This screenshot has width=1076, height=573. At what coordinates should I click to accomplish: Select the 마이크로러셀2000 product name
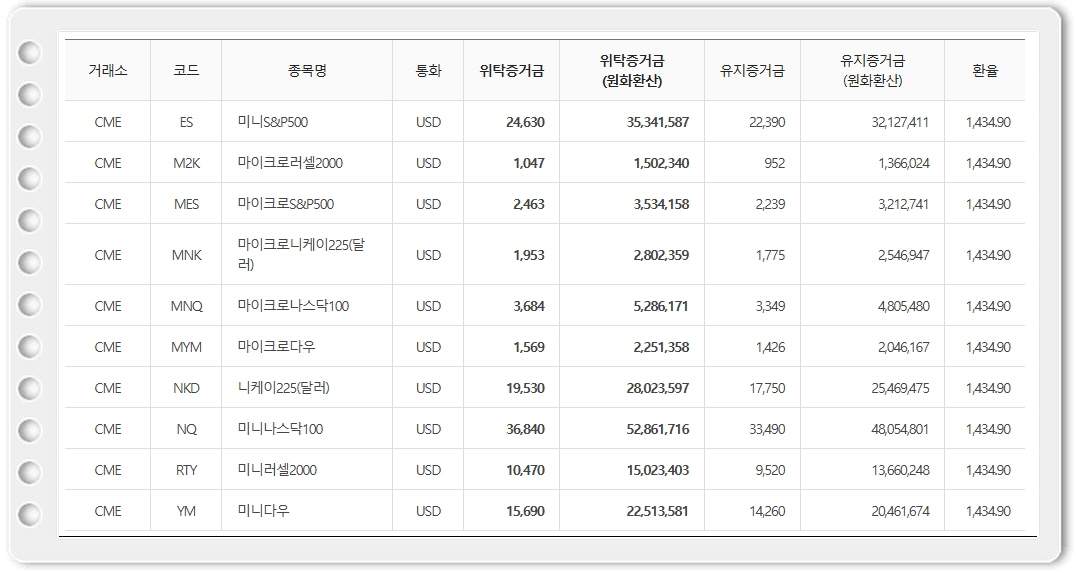pyautogui.click(x=290, y=163)
